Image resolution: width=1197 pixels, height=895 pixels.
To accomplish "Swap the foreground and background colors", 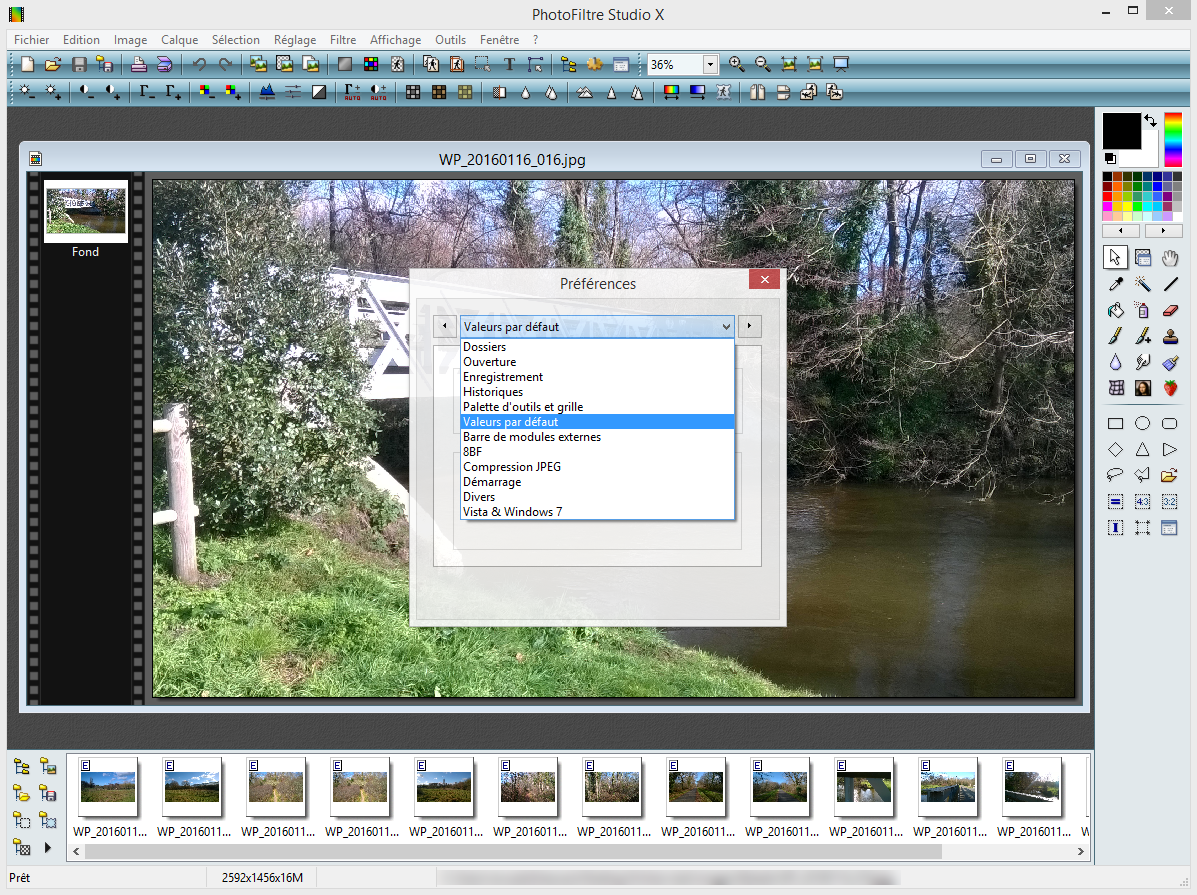I will [1150, 121].
